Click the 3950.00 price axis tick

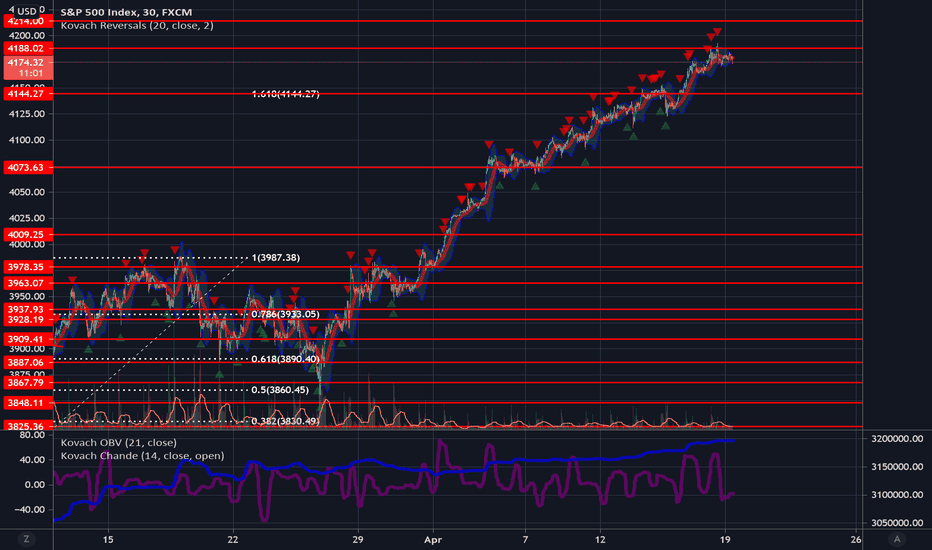coord(27,296)
